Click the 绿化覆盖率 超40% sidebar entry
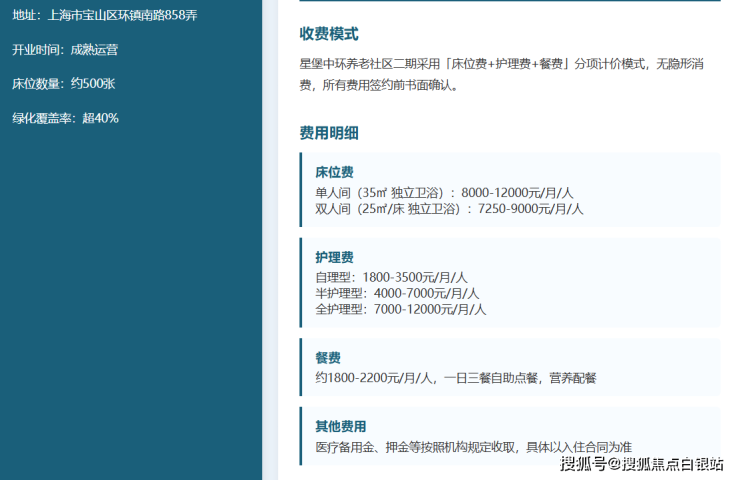This screenshot has width=740, height=480. [x=65, y=118]
